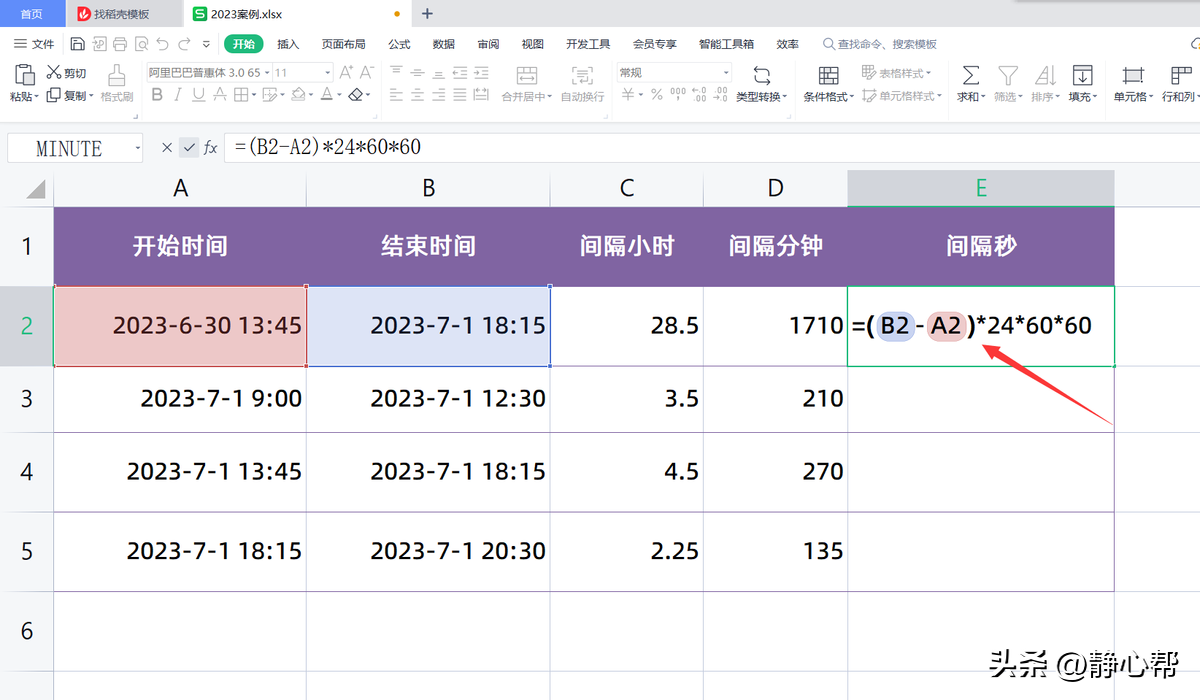Click the eraser clear-format icon
Viewport: 1200px width, 700px height.
coord(355,95)
